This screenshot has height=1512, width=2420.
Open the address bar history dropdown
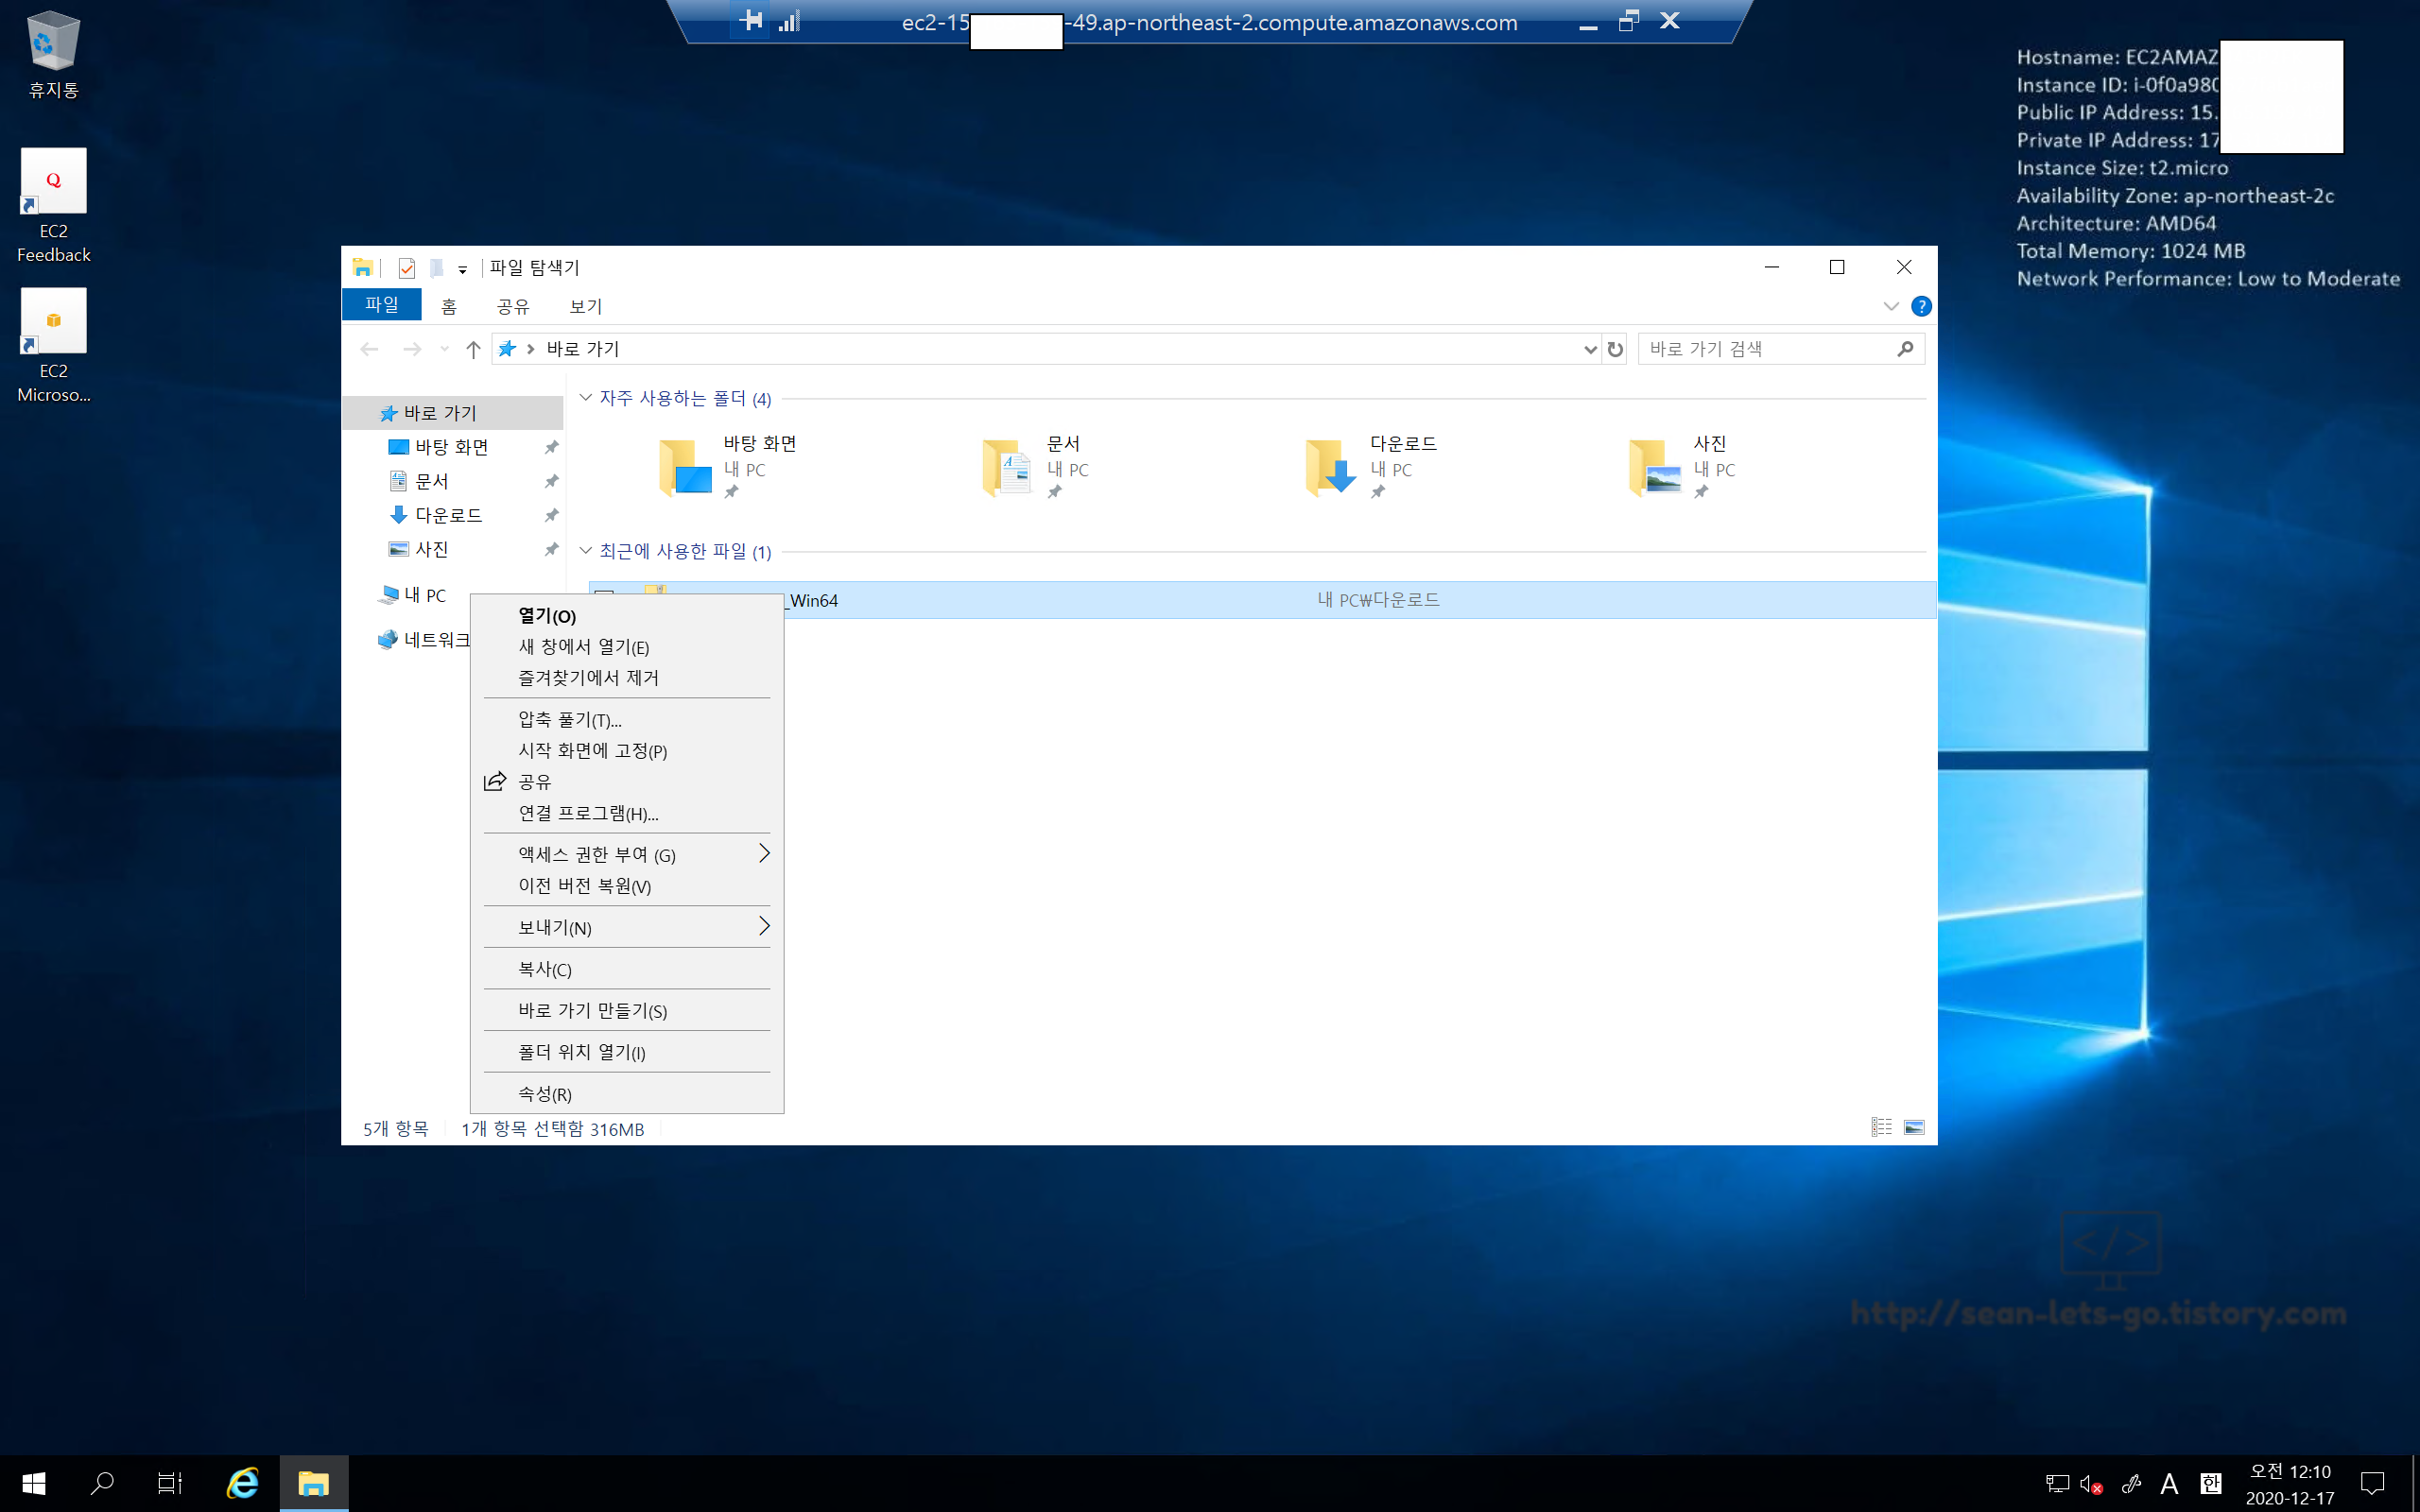(1589, 349)
